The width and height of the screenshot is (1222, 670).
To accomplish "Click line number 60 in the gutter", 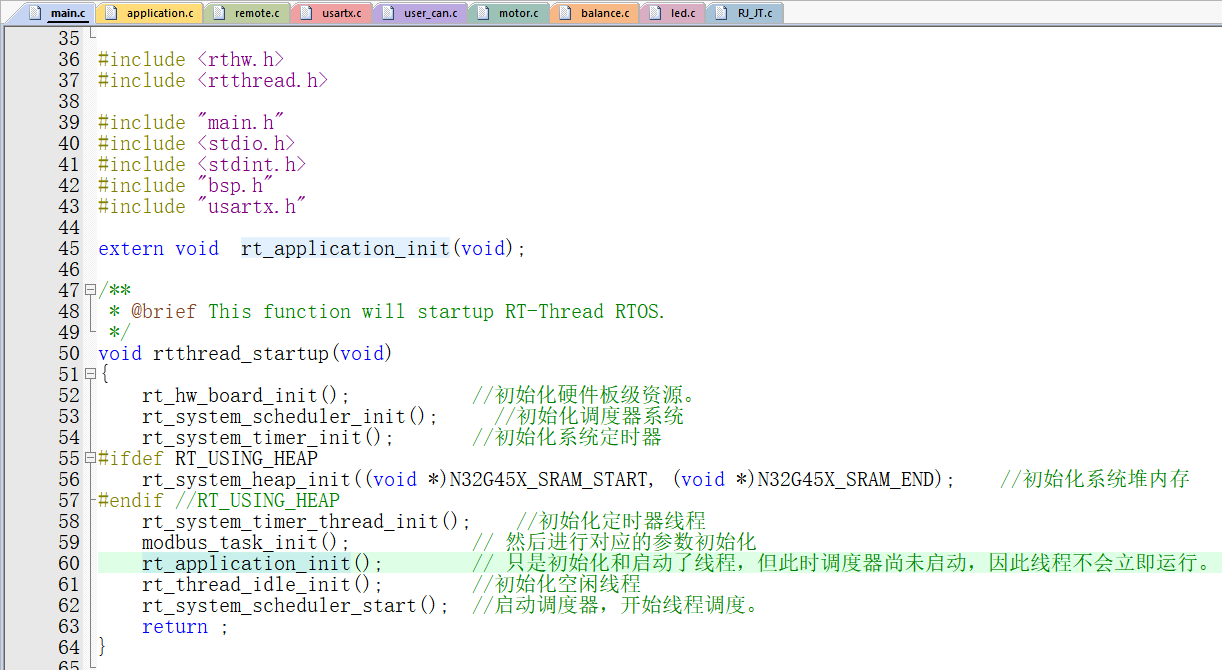I will pos(68,563).
